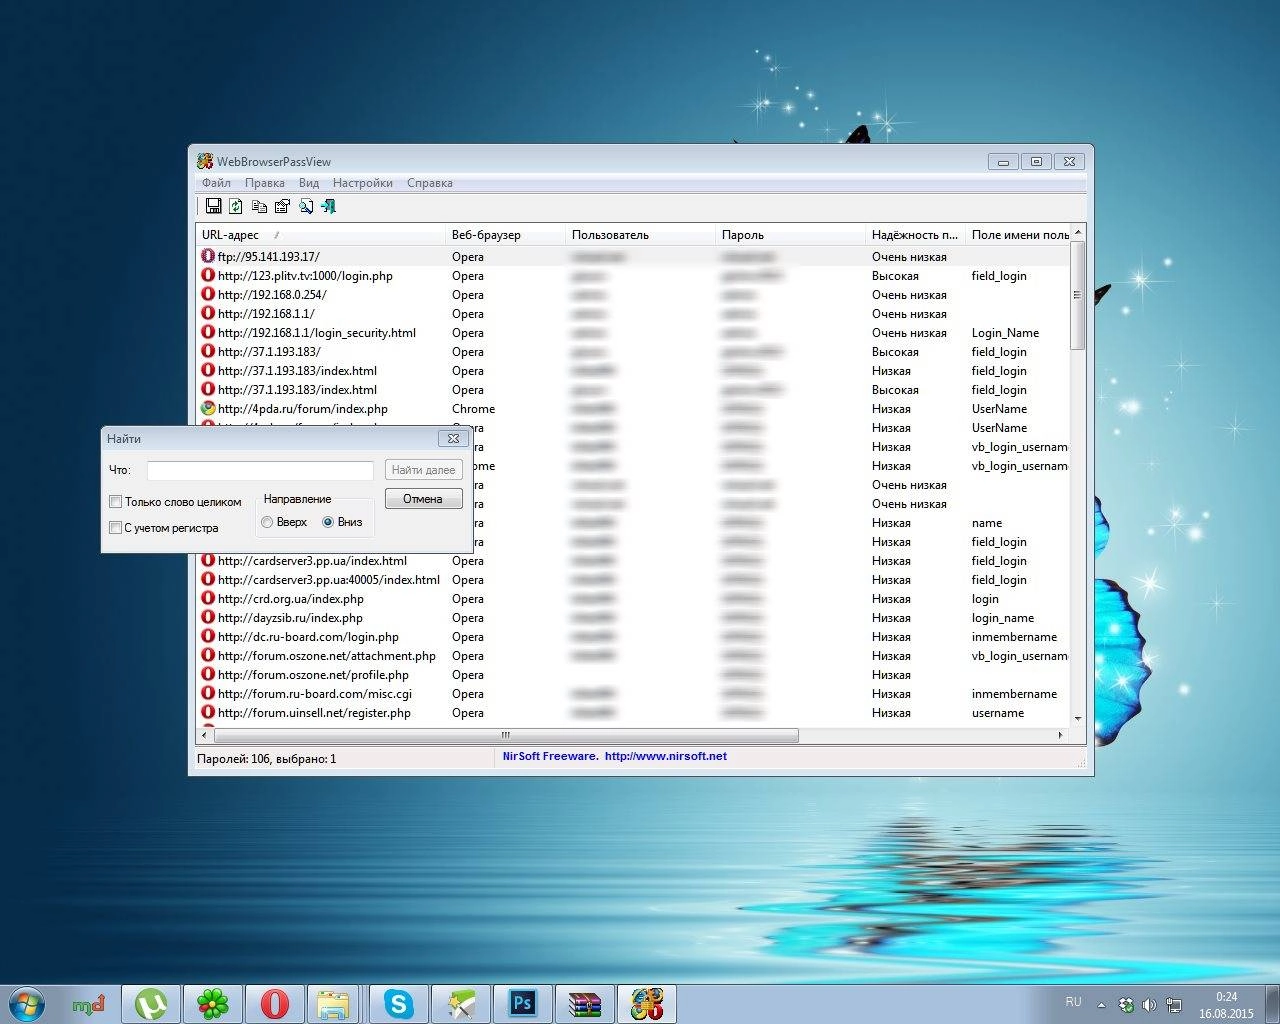This screenshot has height=1024, width=1280.
Task: Select the http://forum.uinsell.net/register.php row
Action: click(633, 713)
